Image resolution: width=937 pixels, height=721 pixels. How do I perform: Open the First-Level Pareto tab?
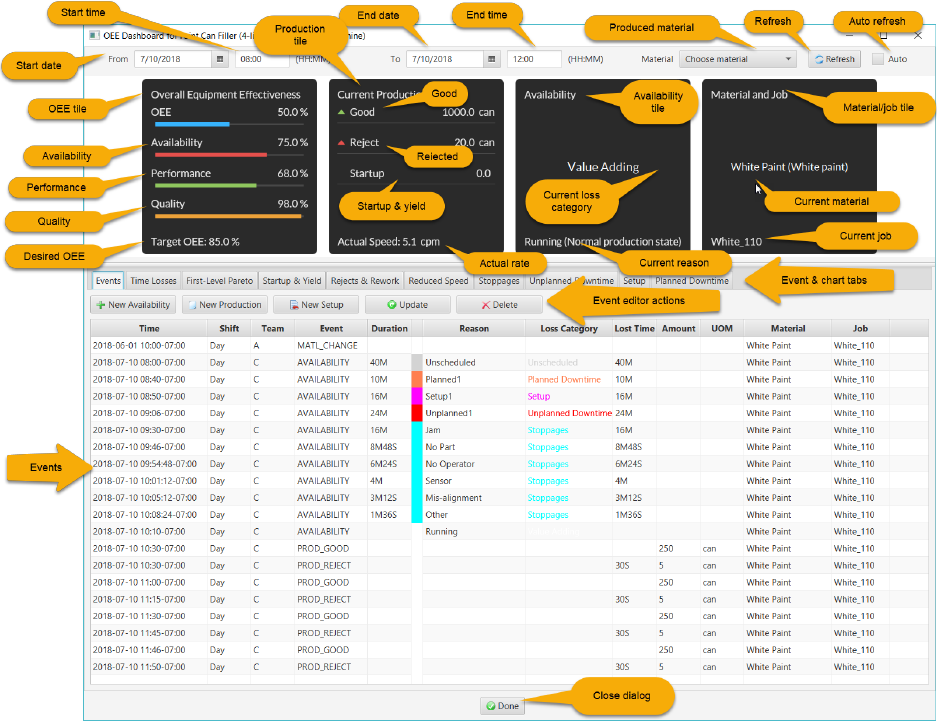(x=219, y=281)
